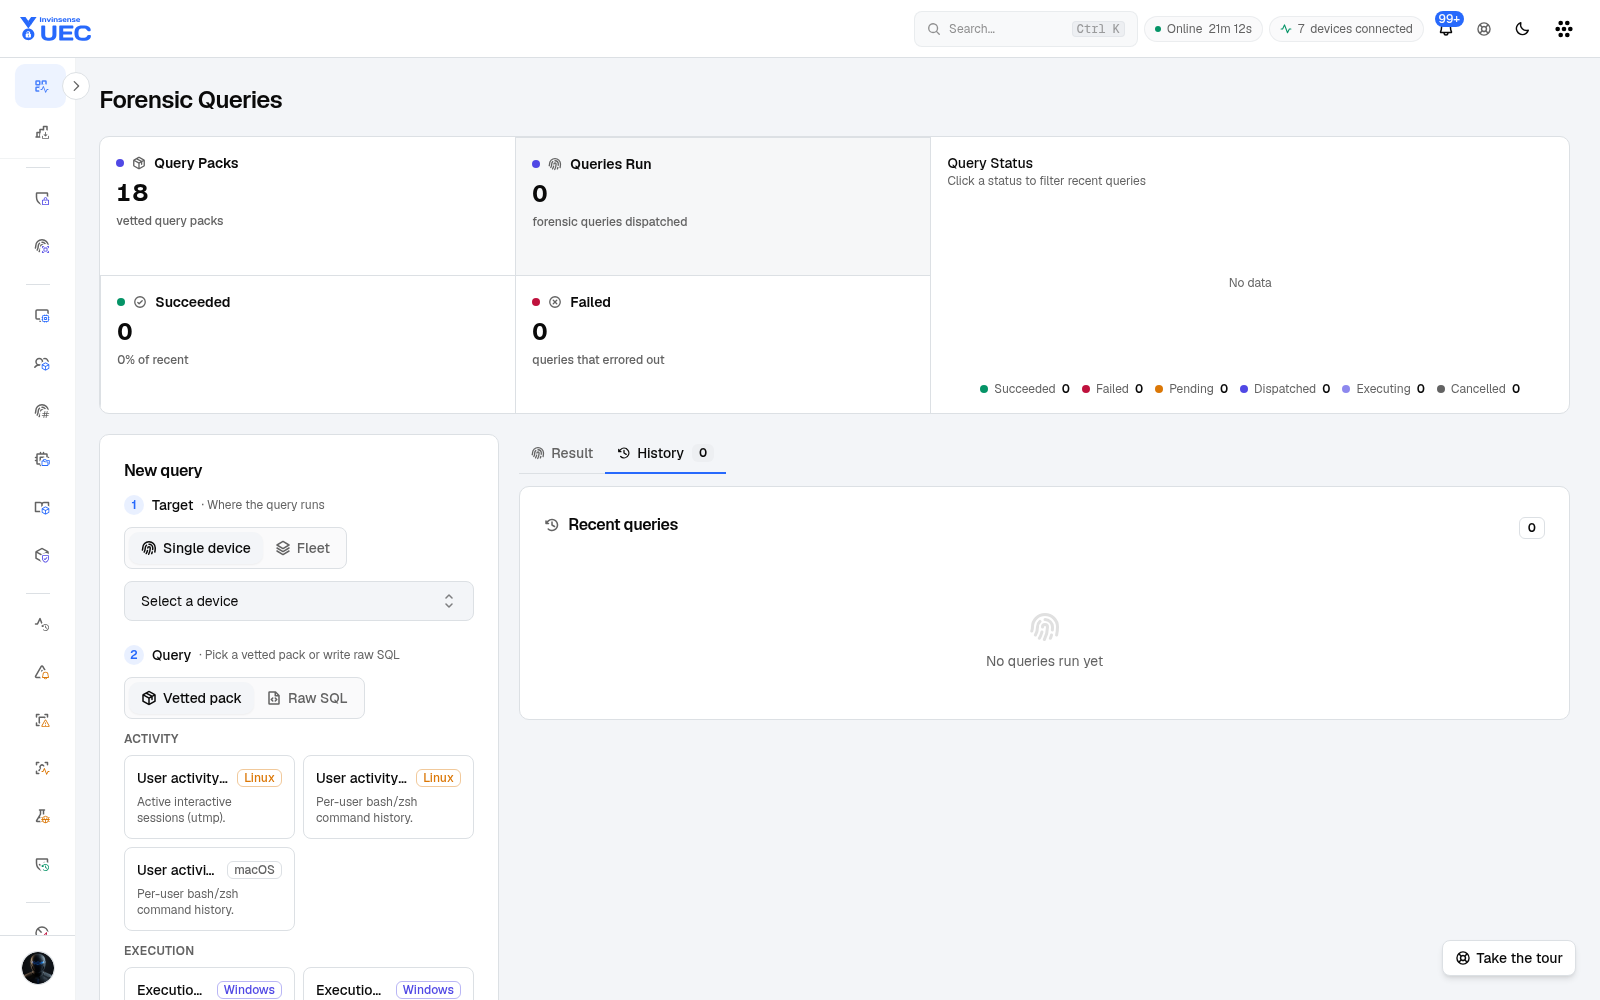Screen dimensions: 1600x1000
Task: Filter query status by Cancelled
Action: click(x=1478, y=389)
